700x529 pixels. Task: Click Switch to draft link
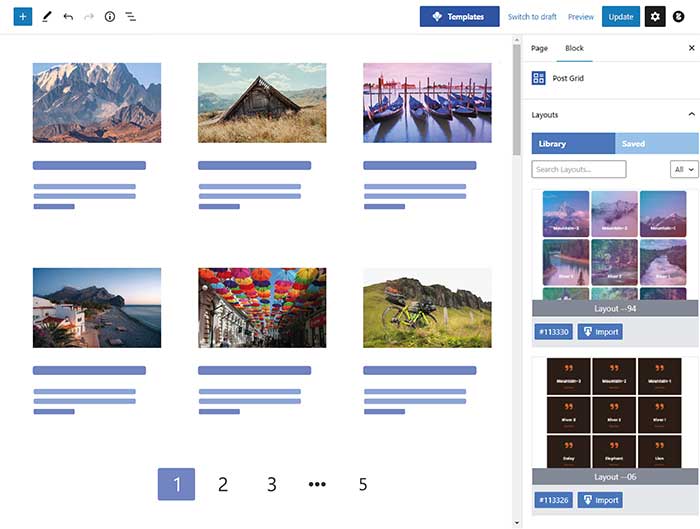pos(532,17)
